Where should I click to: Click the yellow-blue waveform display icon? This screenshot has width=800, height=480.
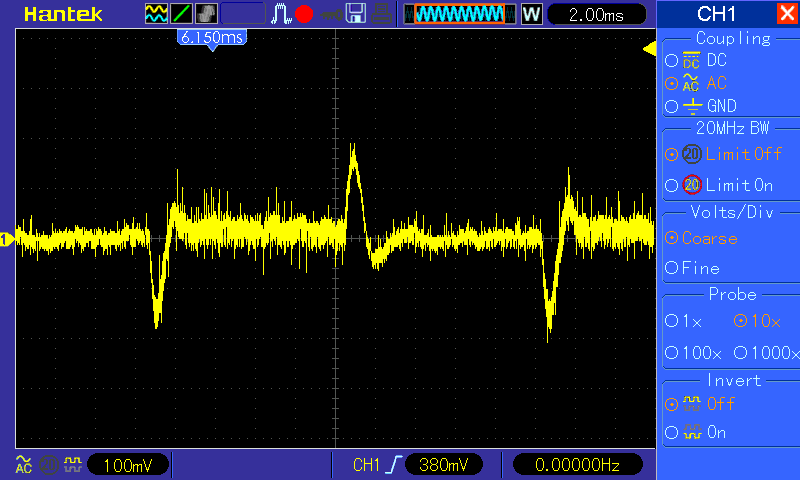tap(156, 14)
